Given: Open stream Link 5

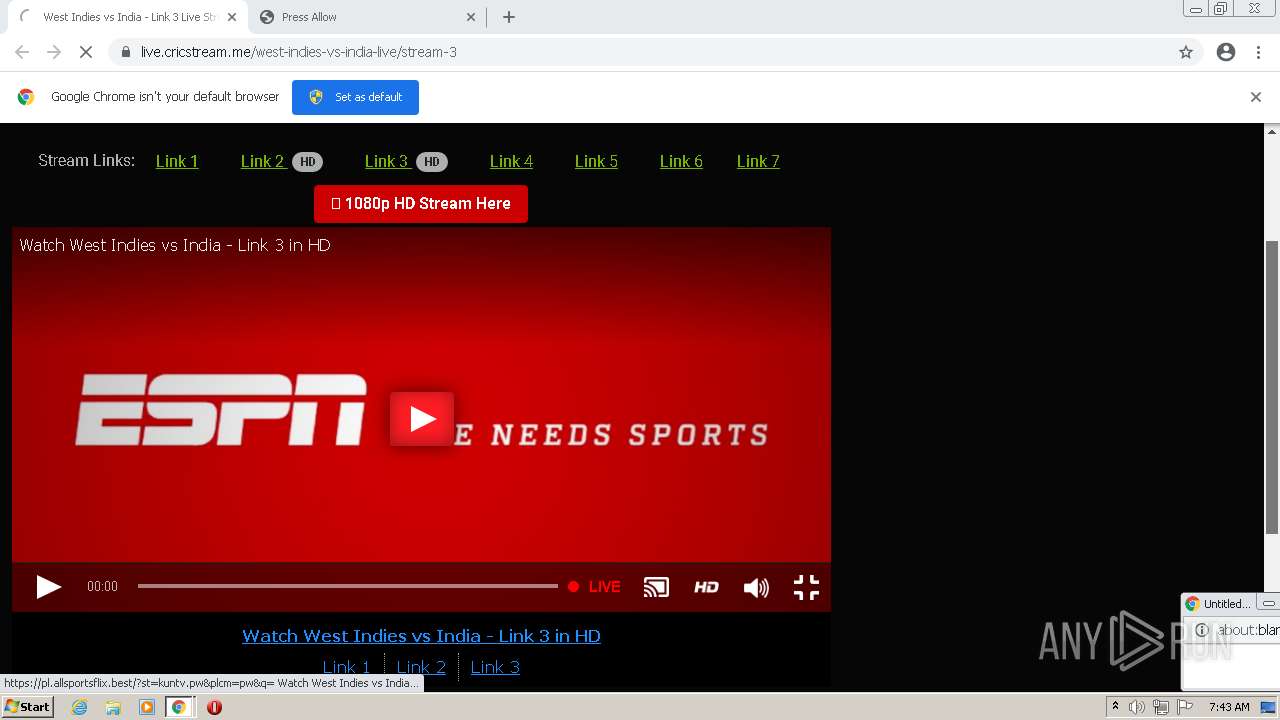Looking at the screenshot, I should coord(596,161).
